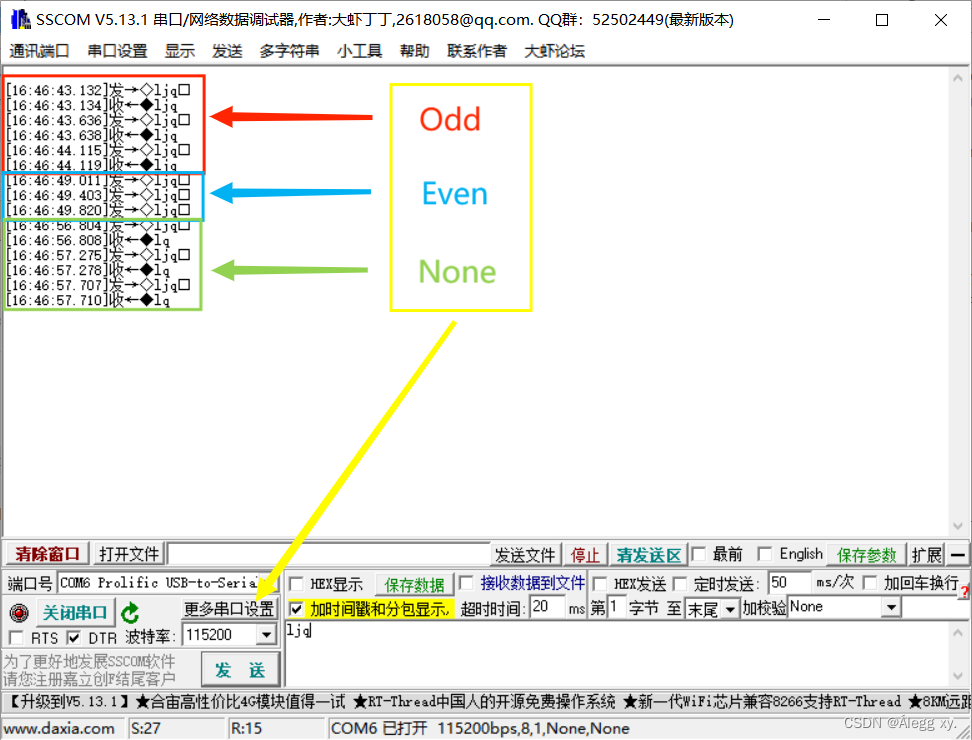Open the 帮助 menu

pos(415,51)
